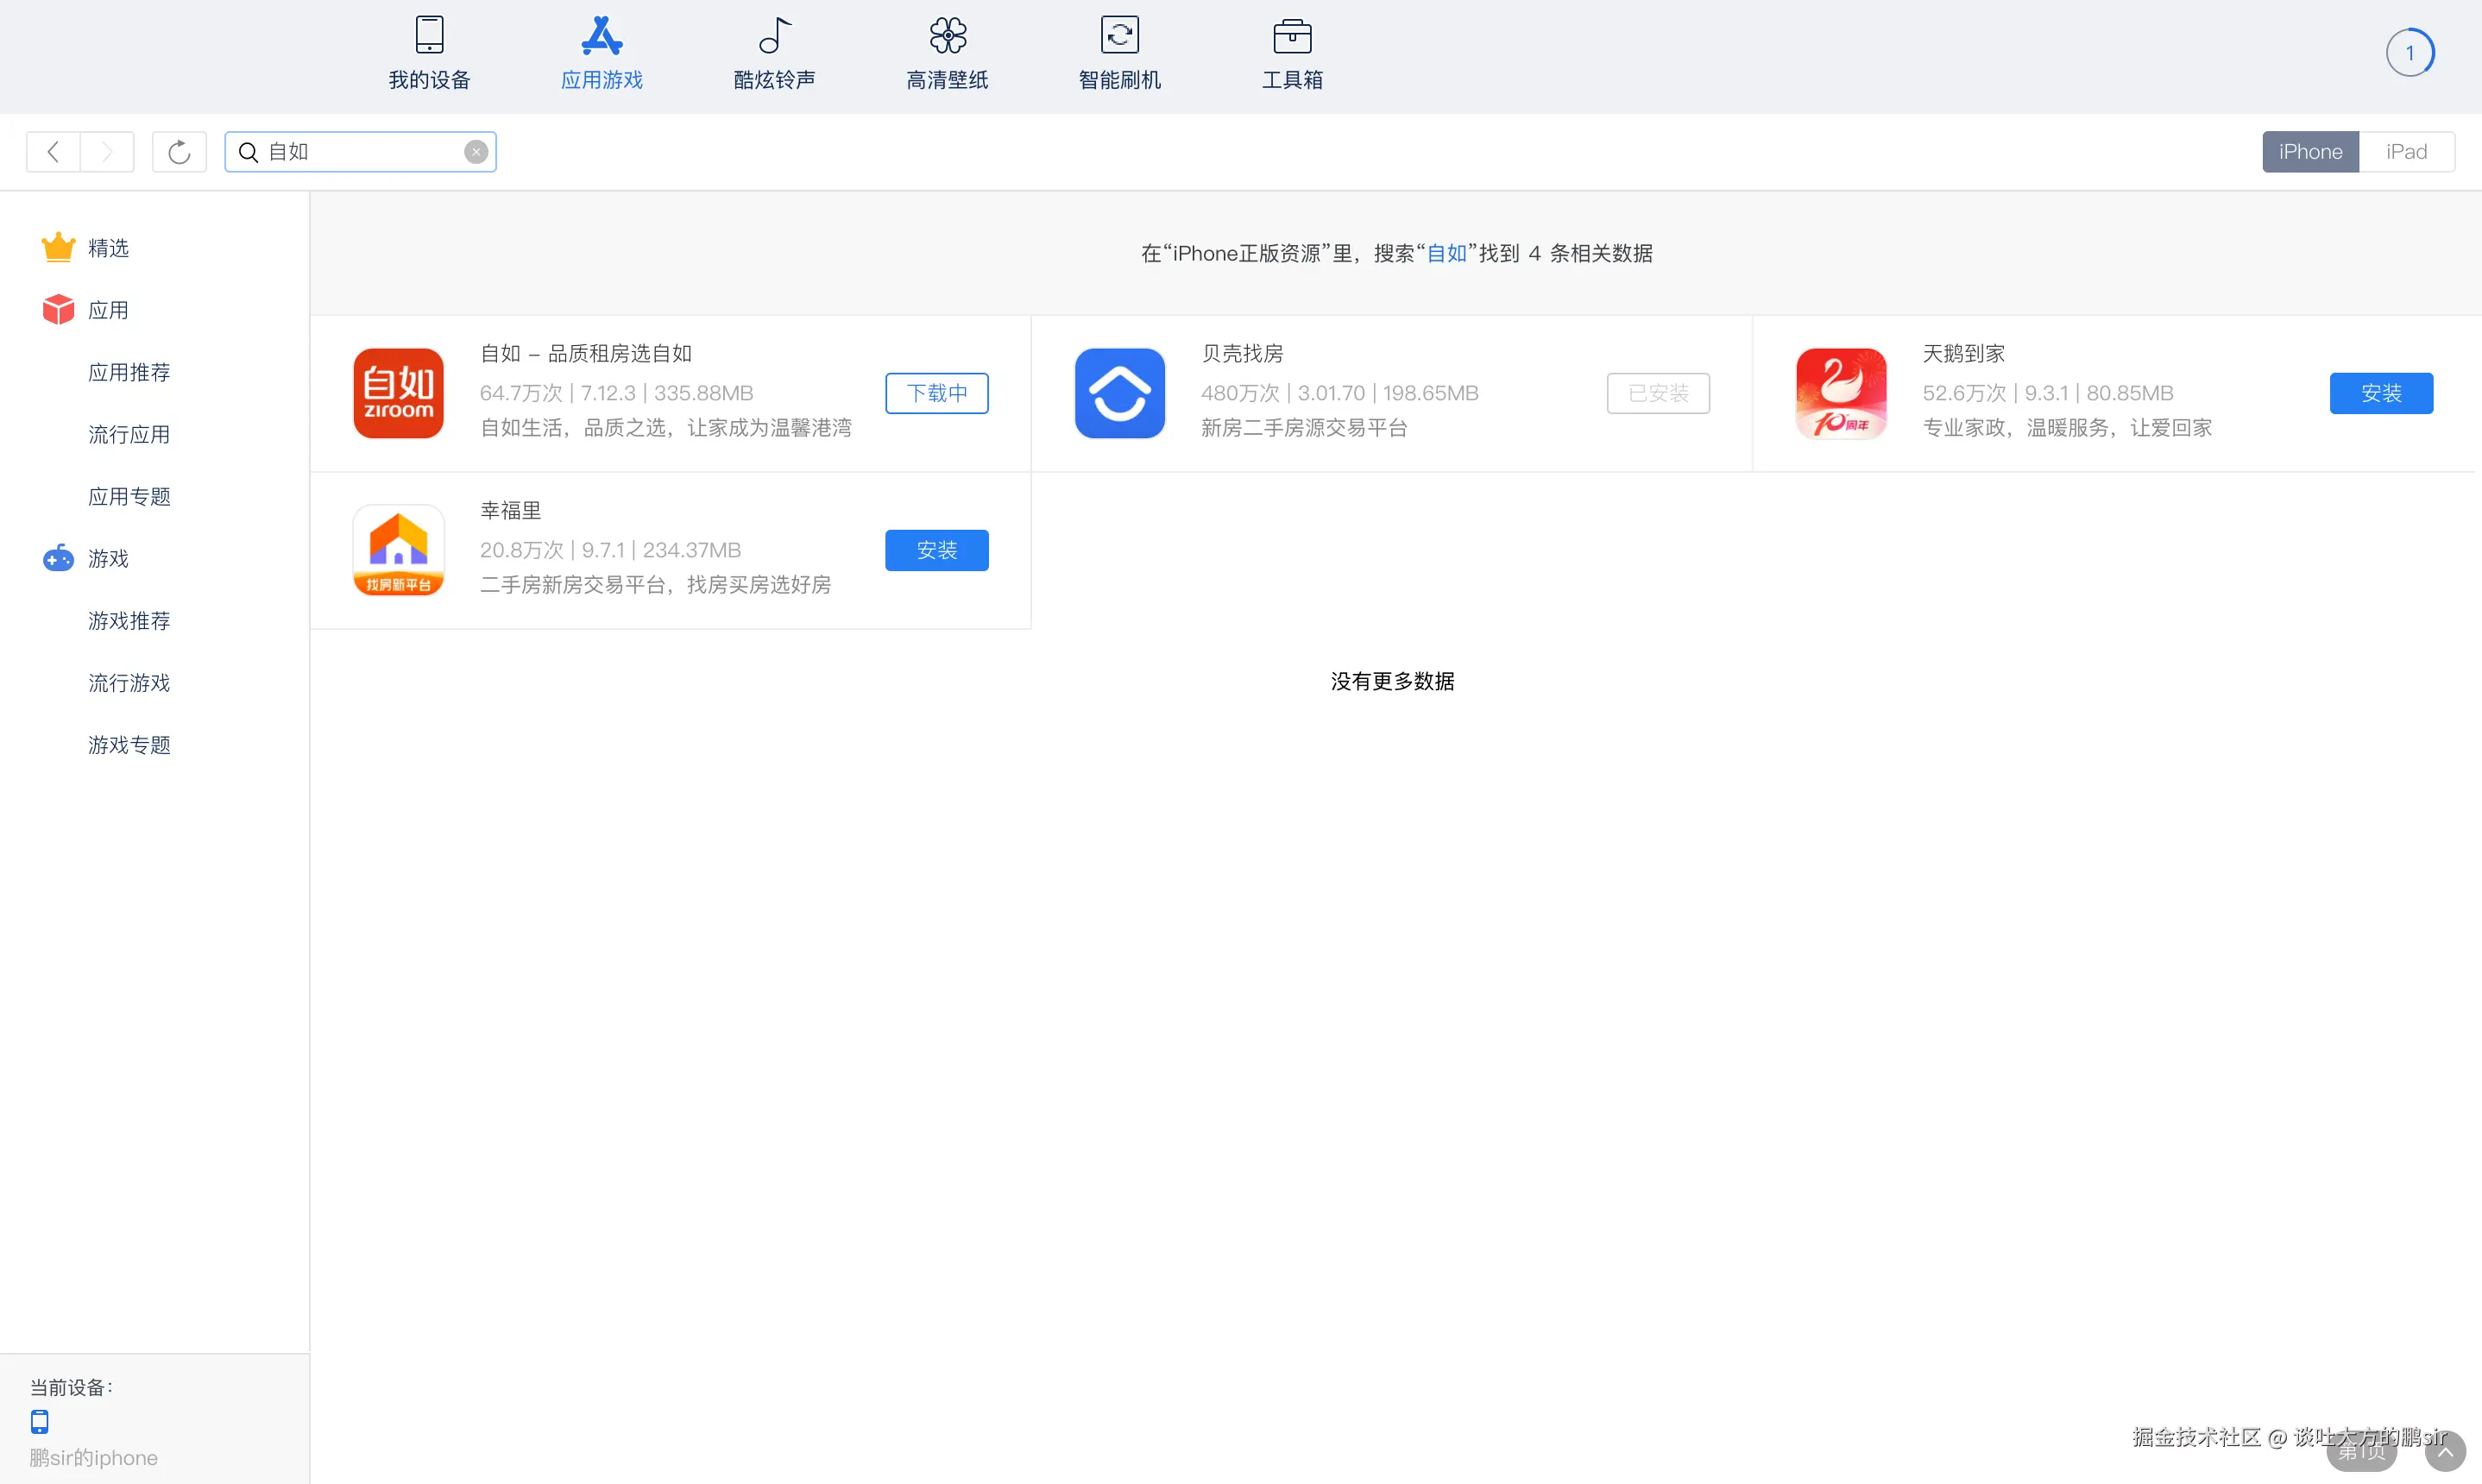Open the My Device (我的设备) section
This screenshot has width=2482, height=1484.
pyautogui.click(x=429, y=53)
